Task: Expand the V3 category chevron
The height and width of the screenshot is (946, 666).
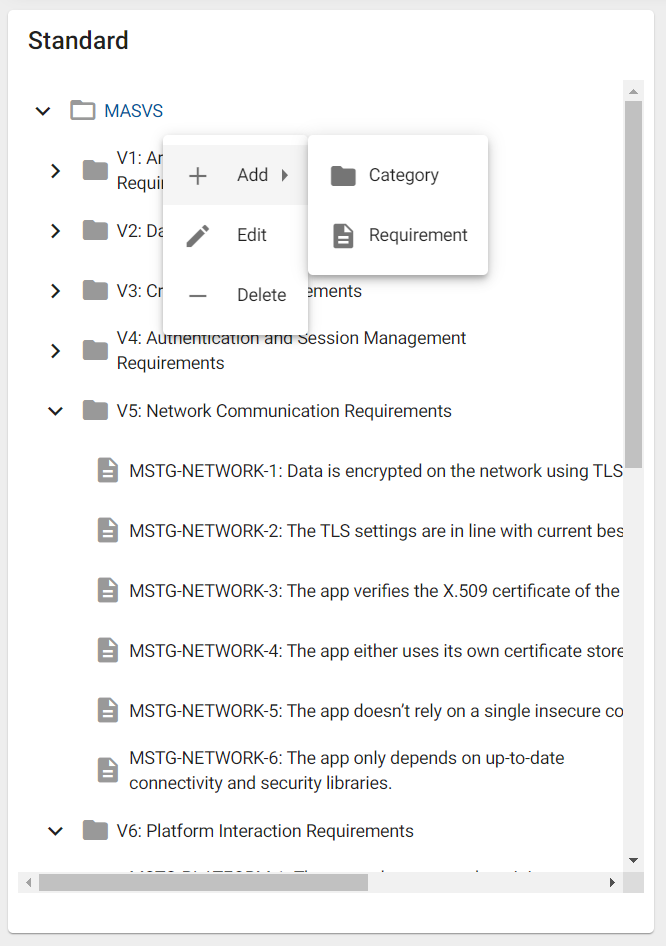Action: click(x=56, y=291)
